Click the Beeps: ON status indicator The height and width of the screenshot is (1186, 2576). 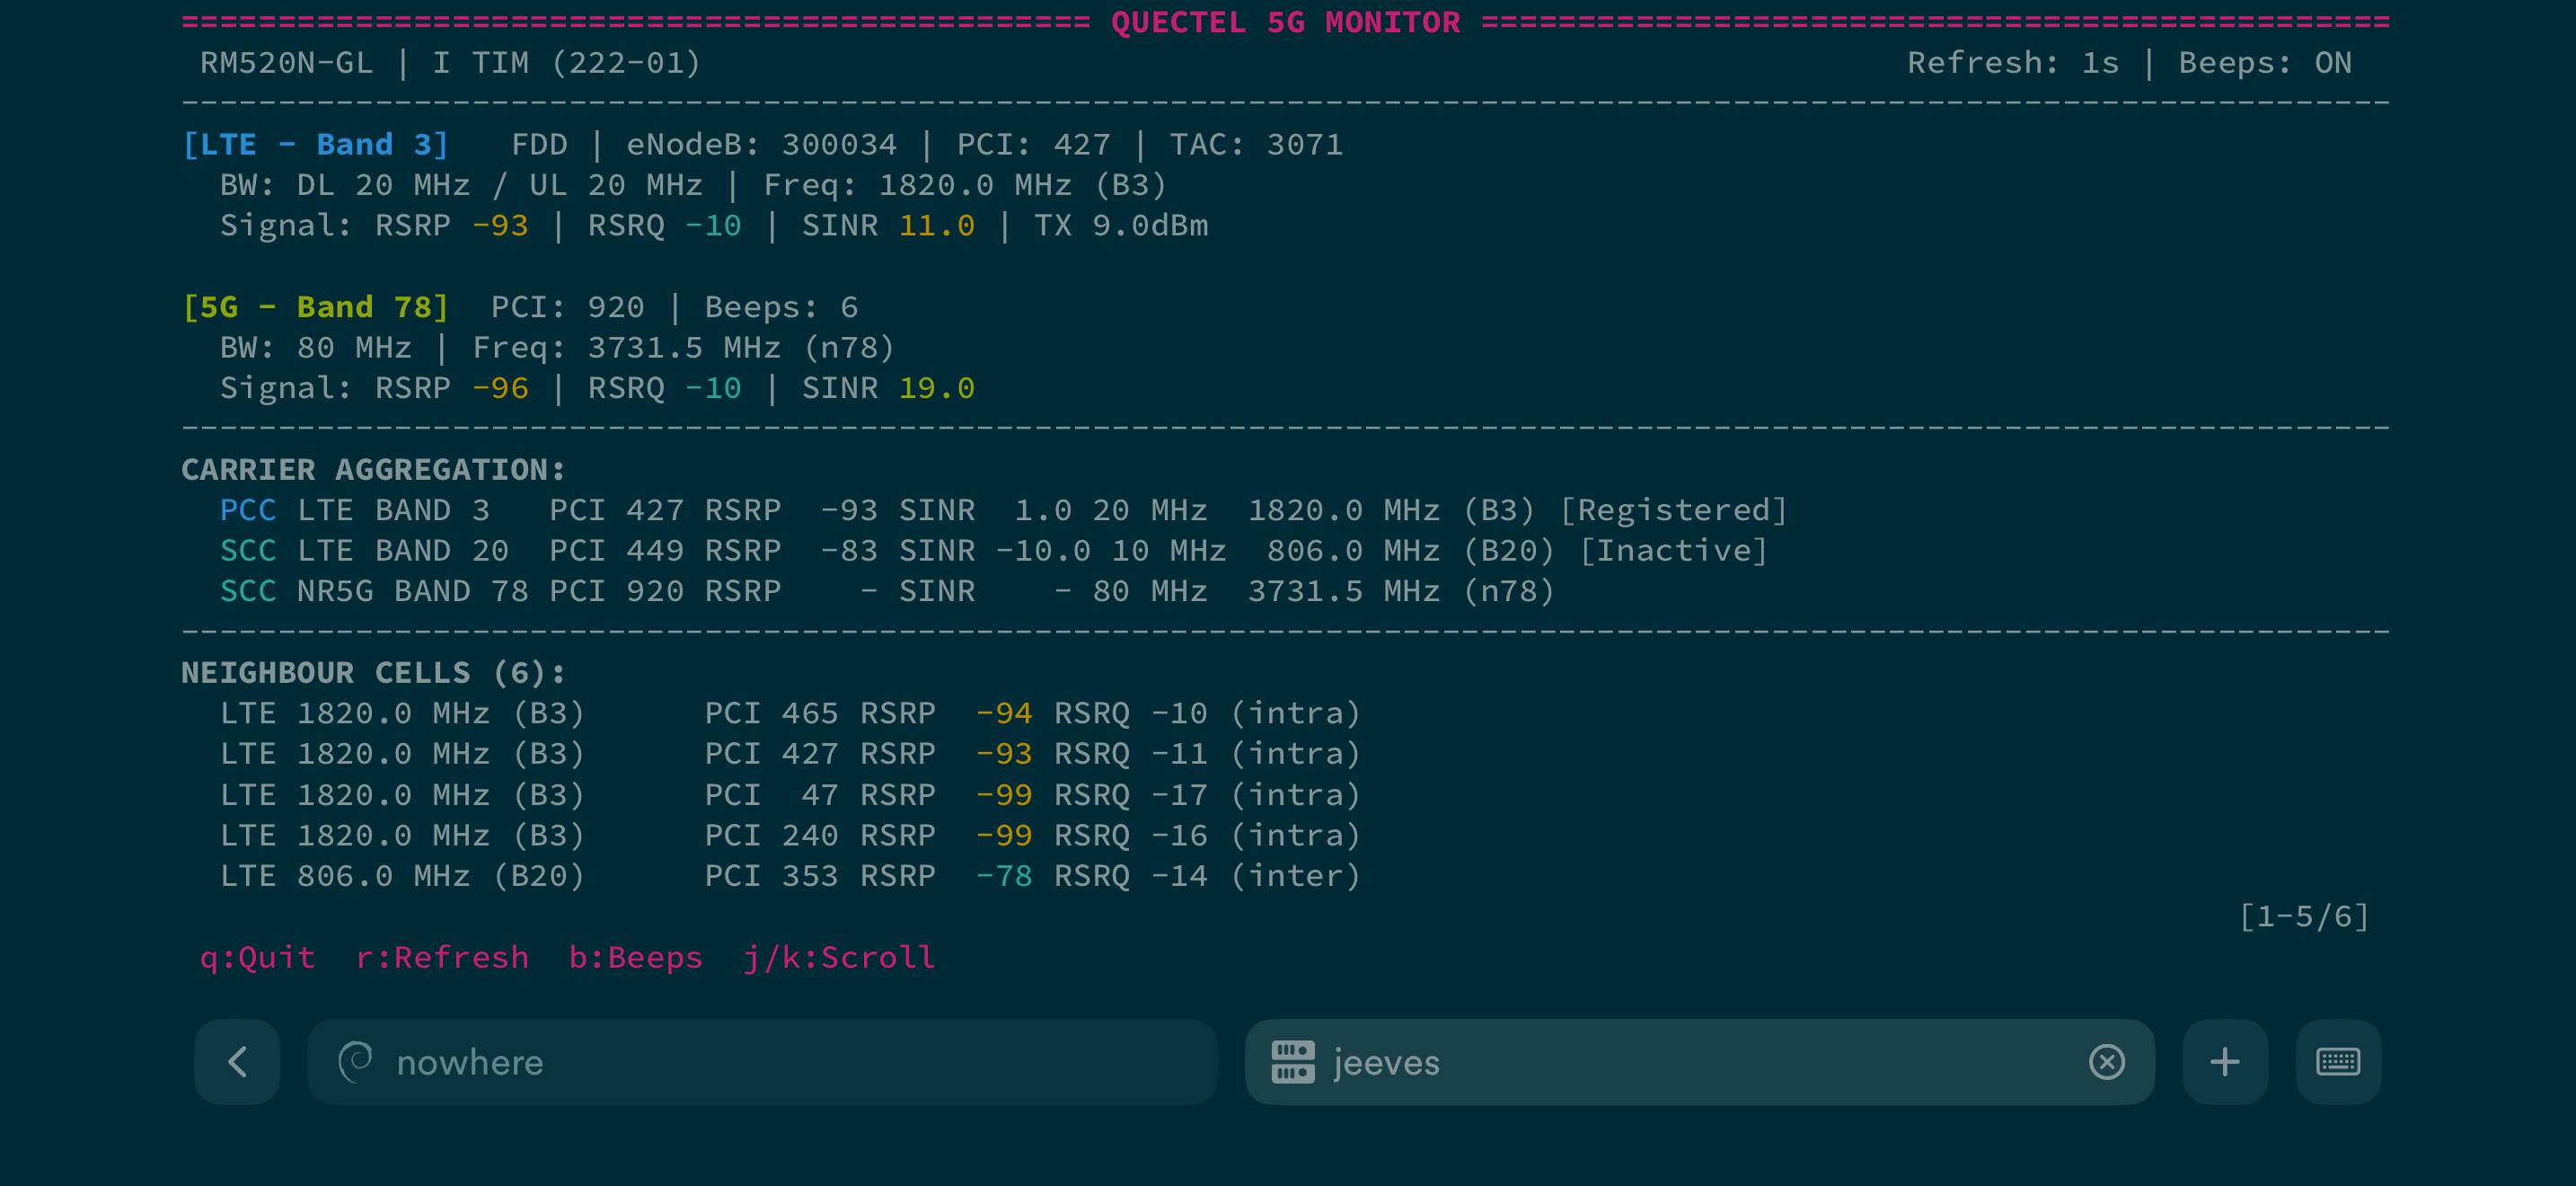click(2264, 63)
